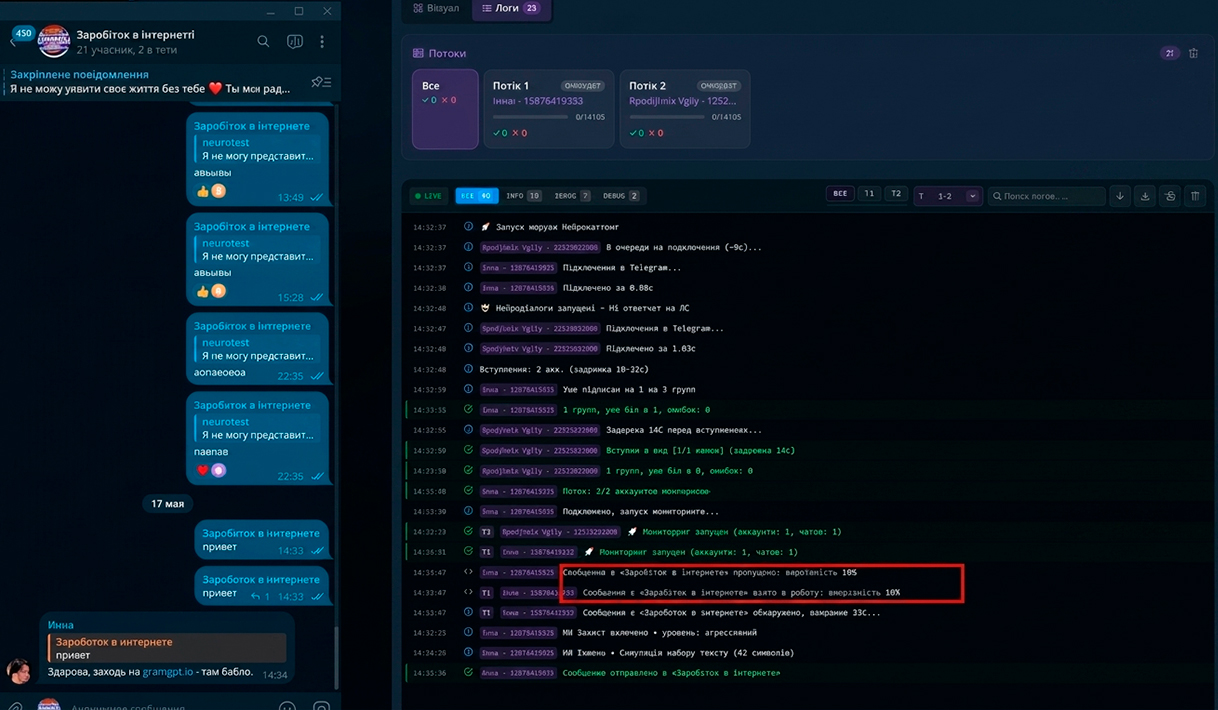1218x710 pixels.
Task: Select the Все streams card
Action: point(445,110)
